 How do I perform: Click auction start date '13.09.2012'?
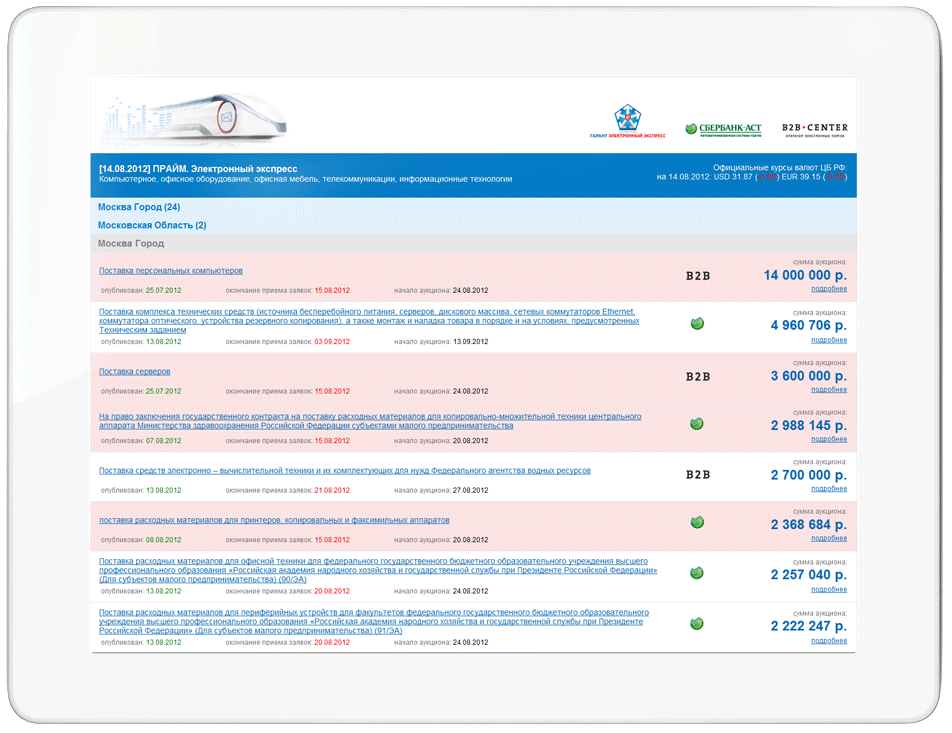471,342
